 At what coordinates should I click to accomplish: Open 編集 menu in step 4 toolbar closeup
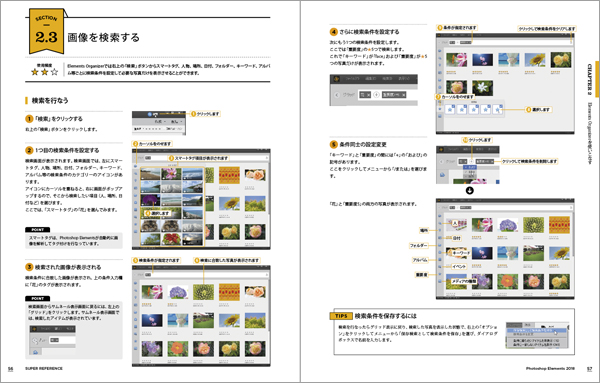370,79
